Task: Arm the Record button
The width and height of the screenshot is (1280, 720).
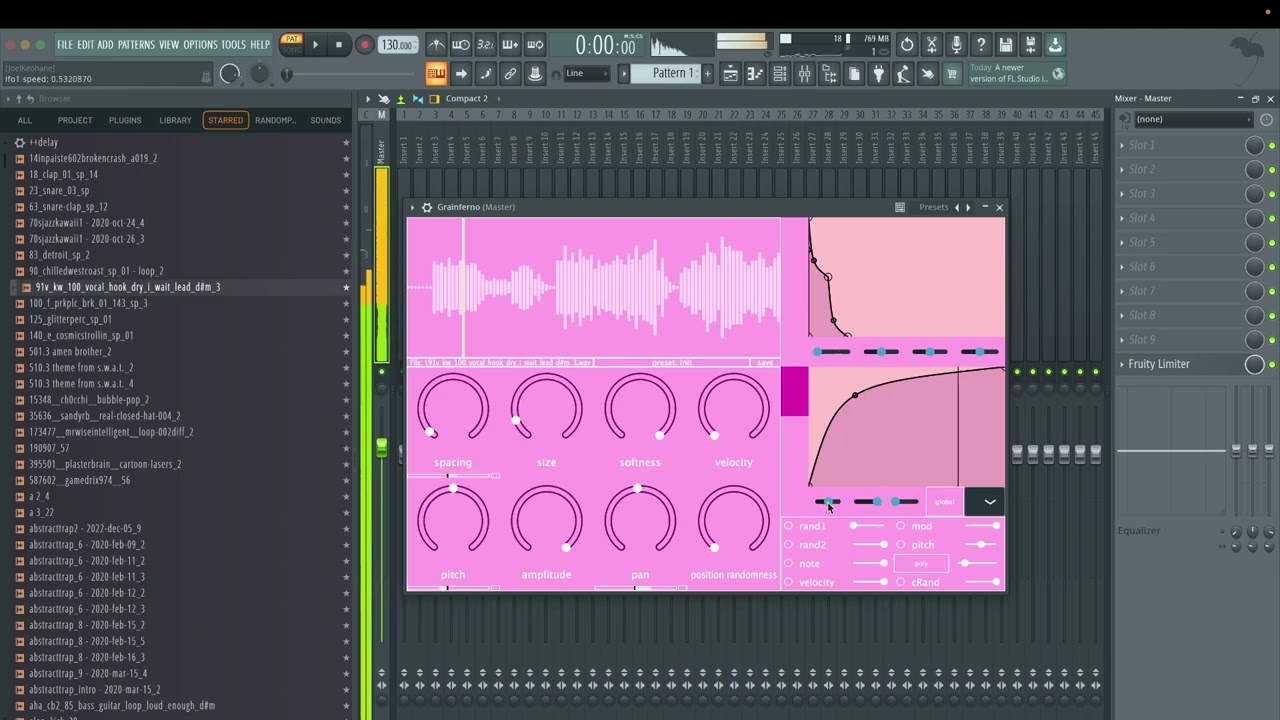Action: 364,44
